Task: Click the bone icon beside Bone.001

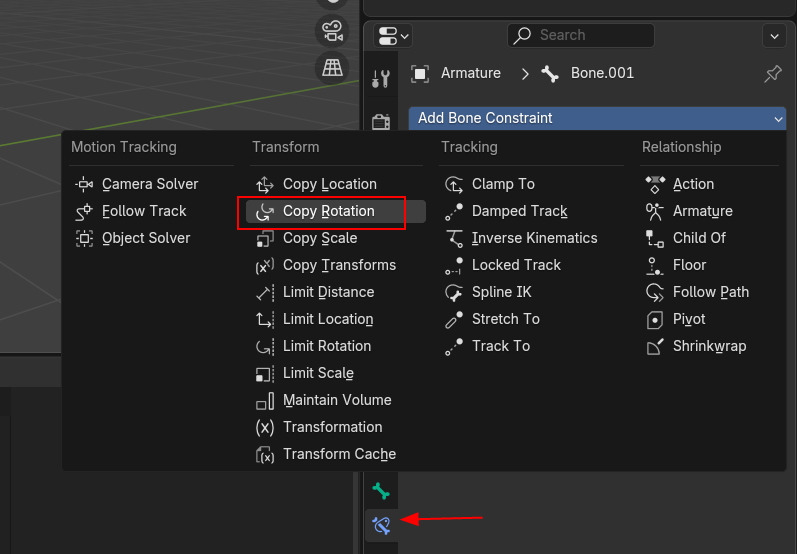Action: pyautogui.click(x=550, y=74)
